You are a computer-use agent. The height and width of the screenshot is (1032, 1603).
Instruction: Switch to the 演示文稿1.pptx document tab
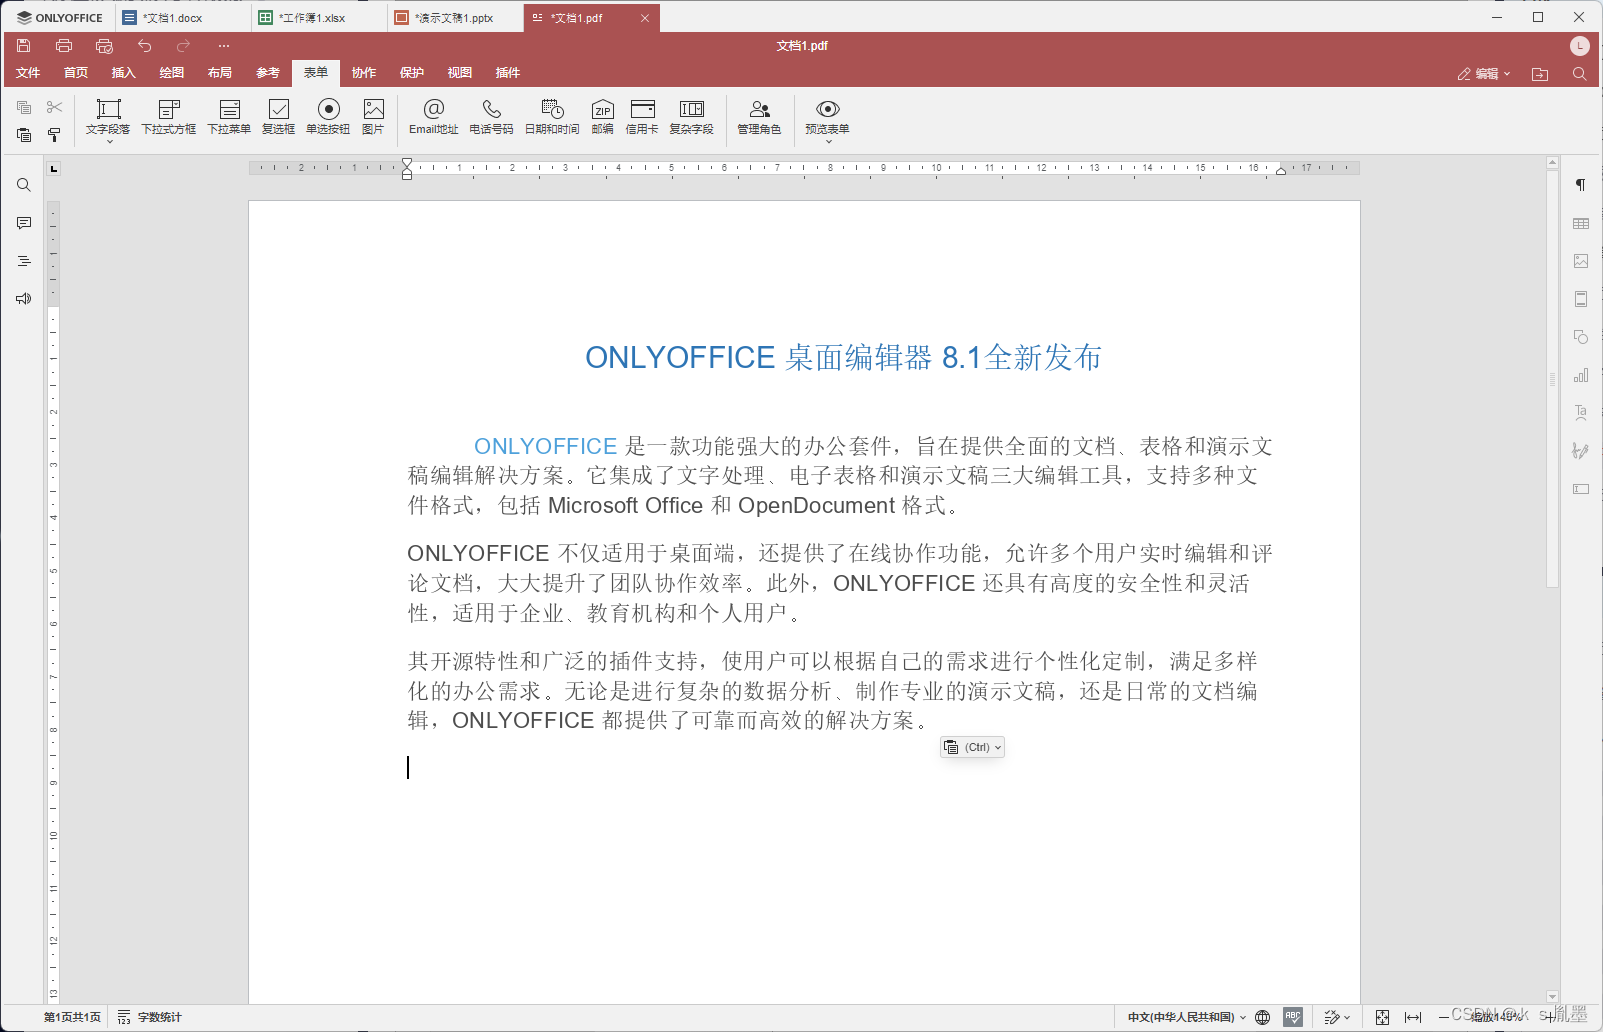point(456,18)
